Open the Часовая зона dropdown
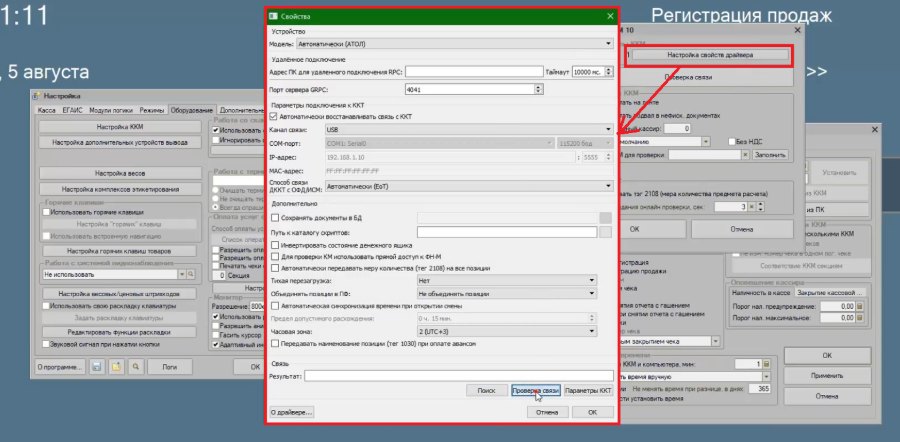The height and width of the screenshot is (442, 900). [x=507, y=331]
